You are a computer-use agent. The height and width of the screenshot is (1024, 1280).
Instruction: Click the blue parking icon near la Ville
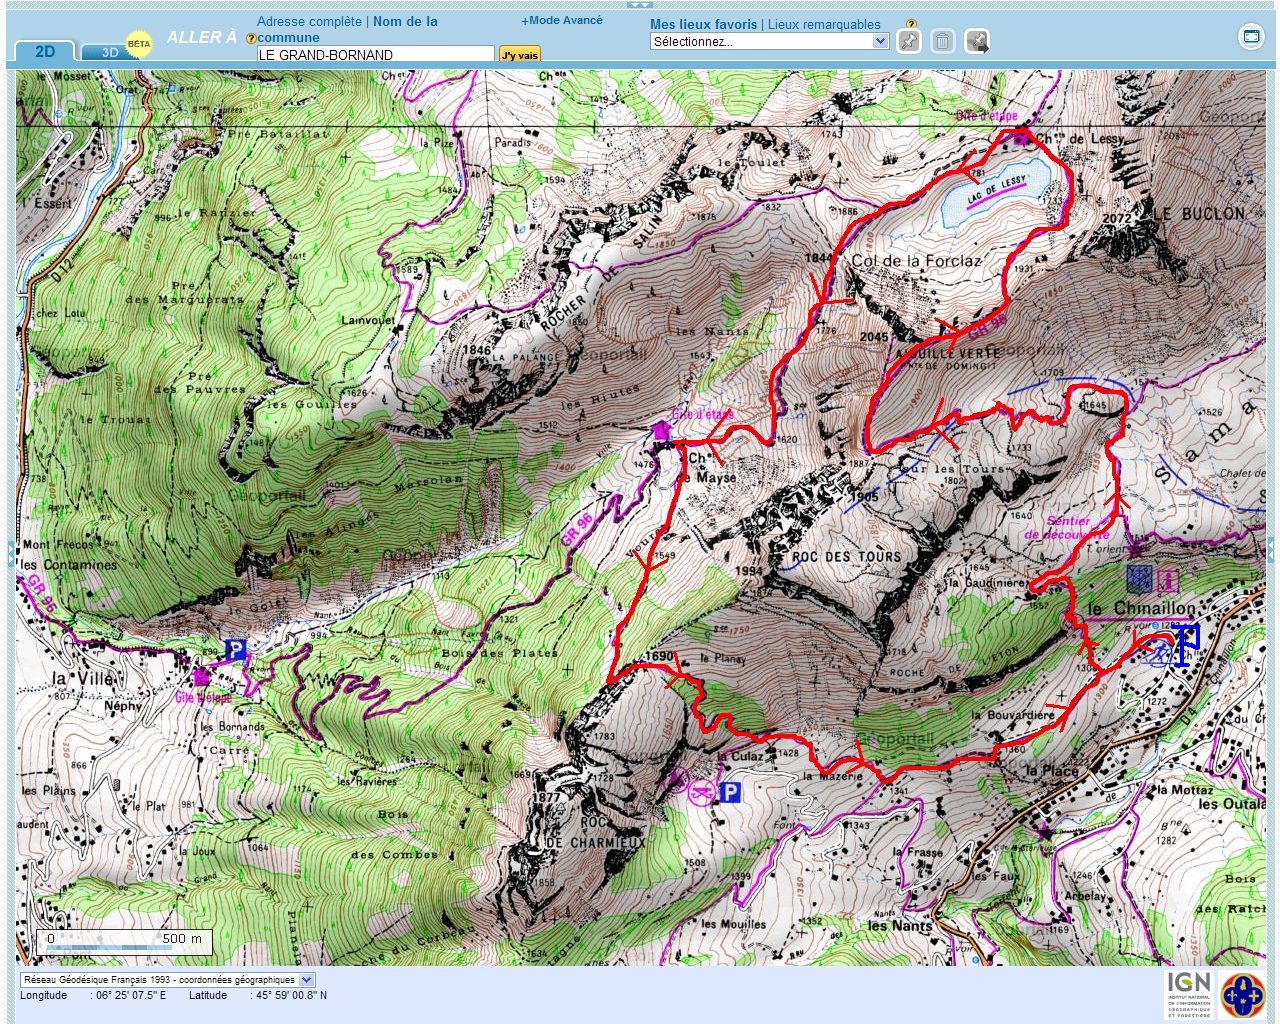pyautogui.click(x=235, y=651)
